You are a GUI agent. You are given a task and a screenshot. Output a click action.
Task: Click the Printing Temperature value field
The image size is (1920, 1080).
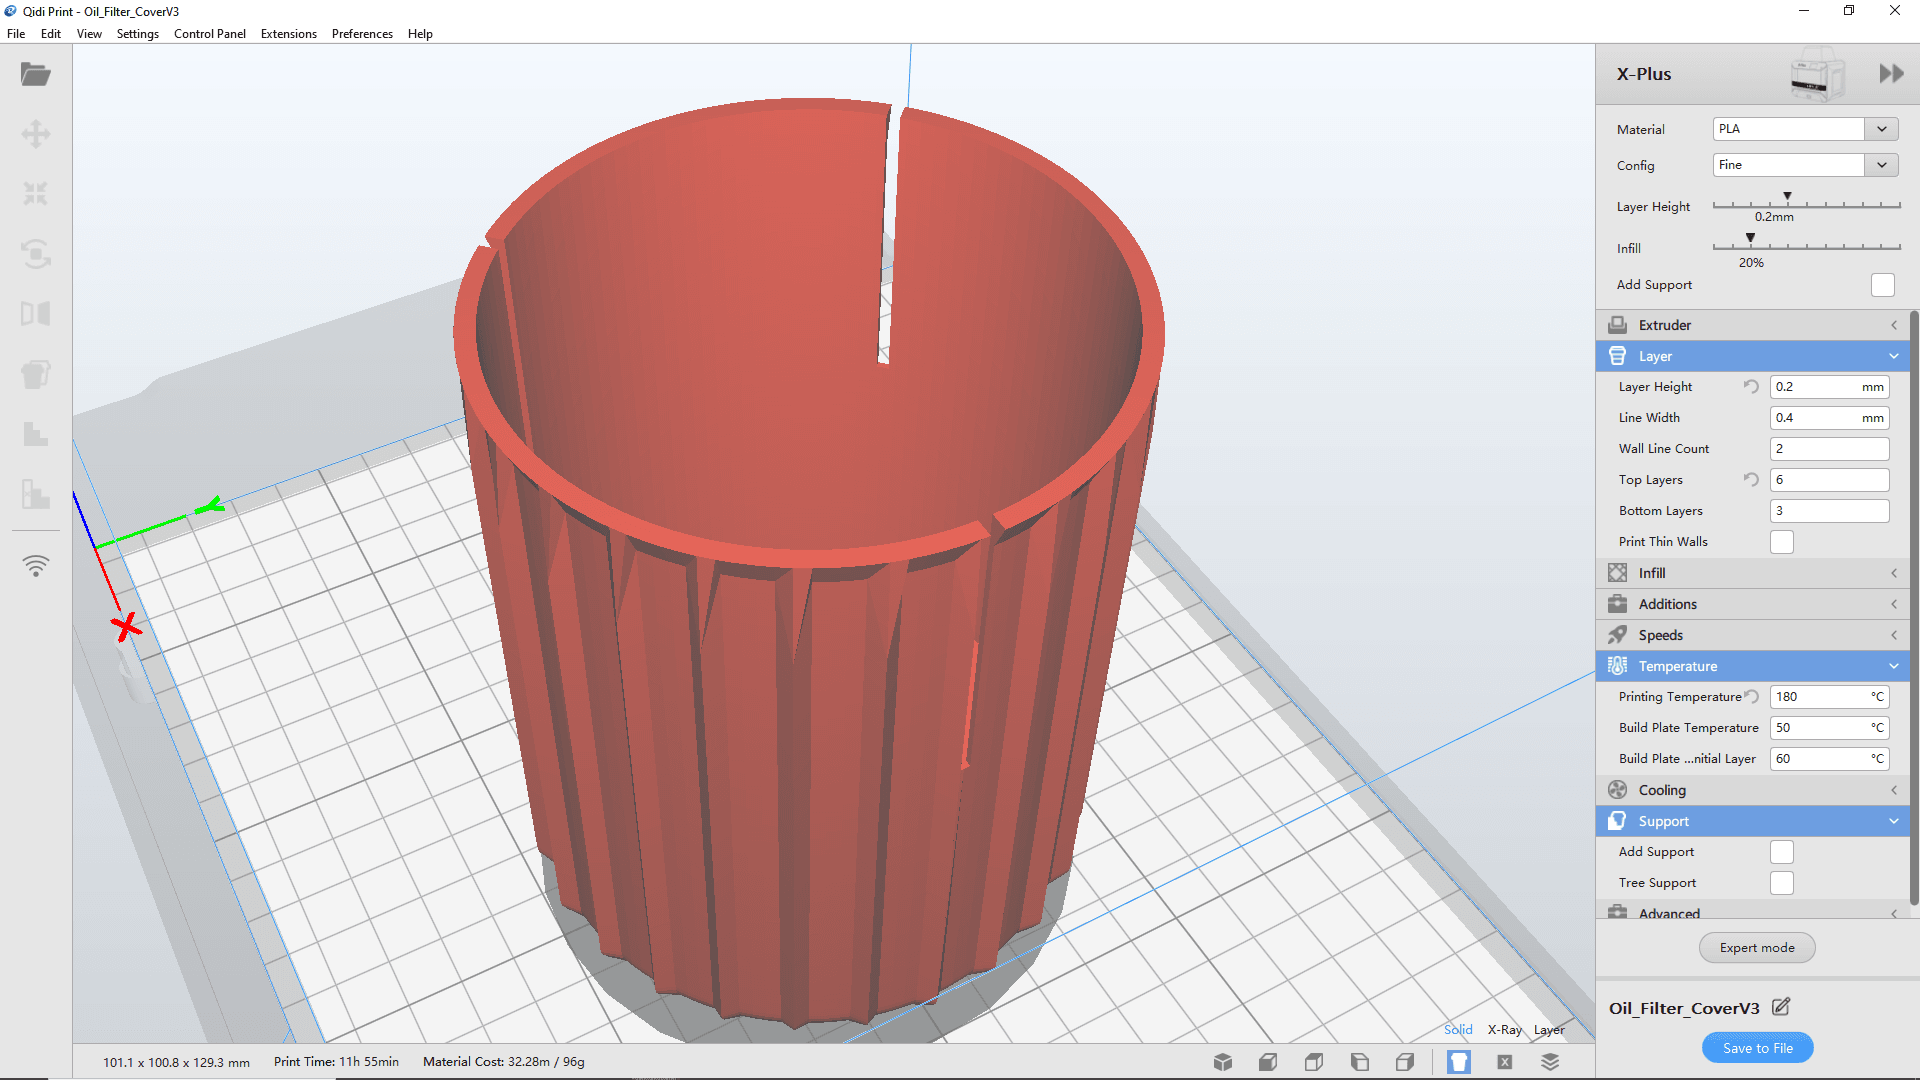[x=1829, y=697]
